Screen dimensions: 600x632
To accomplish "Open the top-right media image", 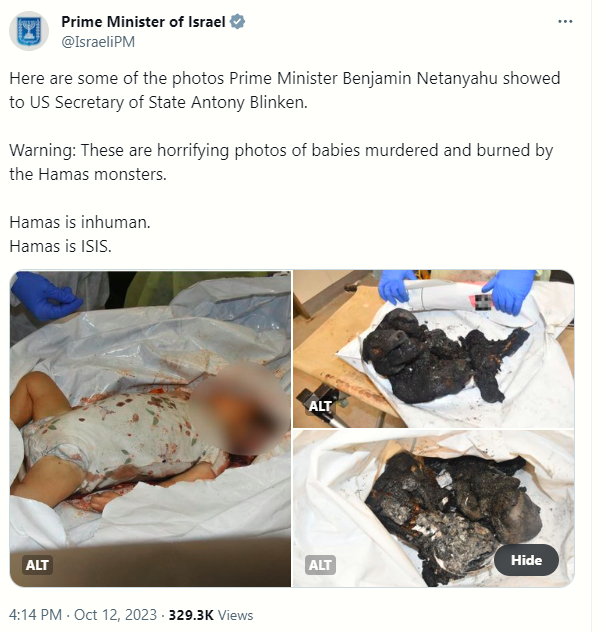I will (x=434, y=349).
